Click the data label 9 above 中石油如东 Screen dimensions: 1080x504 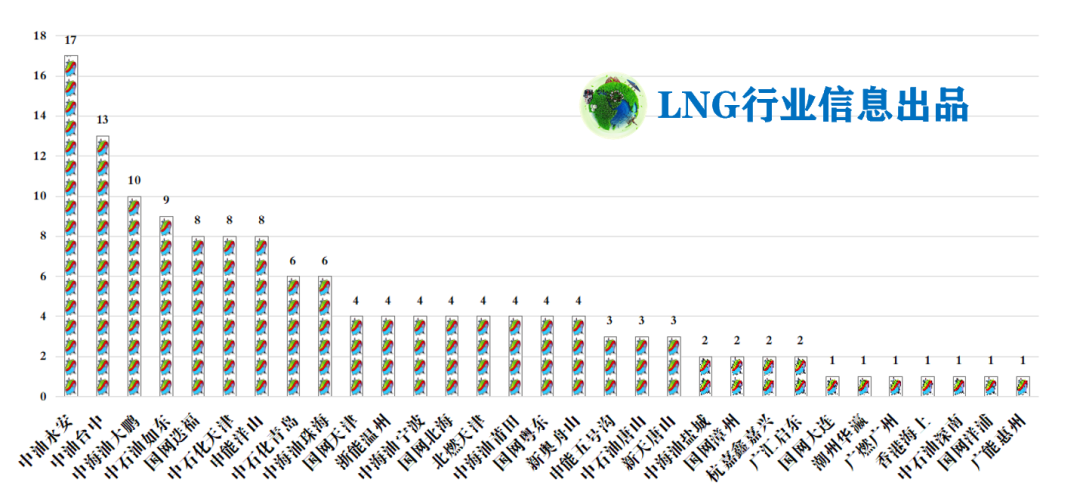coord(166,200)
